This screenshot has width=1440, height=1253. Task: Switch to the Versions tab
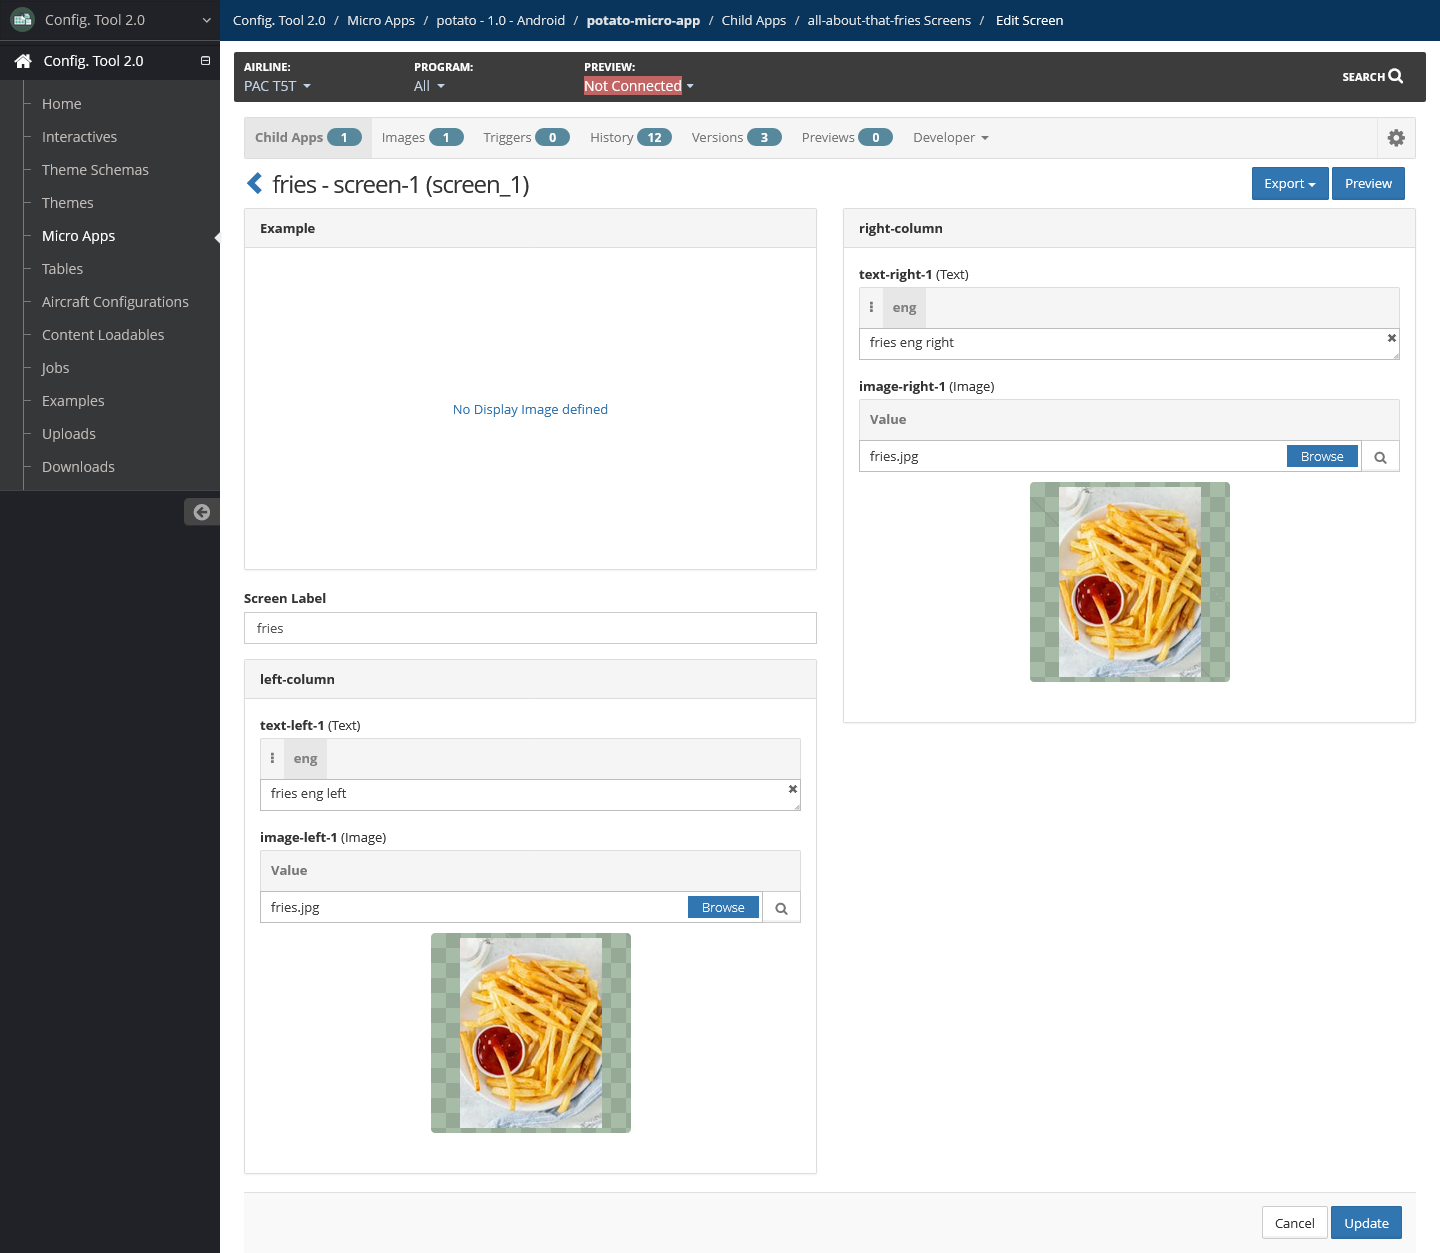pyautogui.click(x=736, y=138)
